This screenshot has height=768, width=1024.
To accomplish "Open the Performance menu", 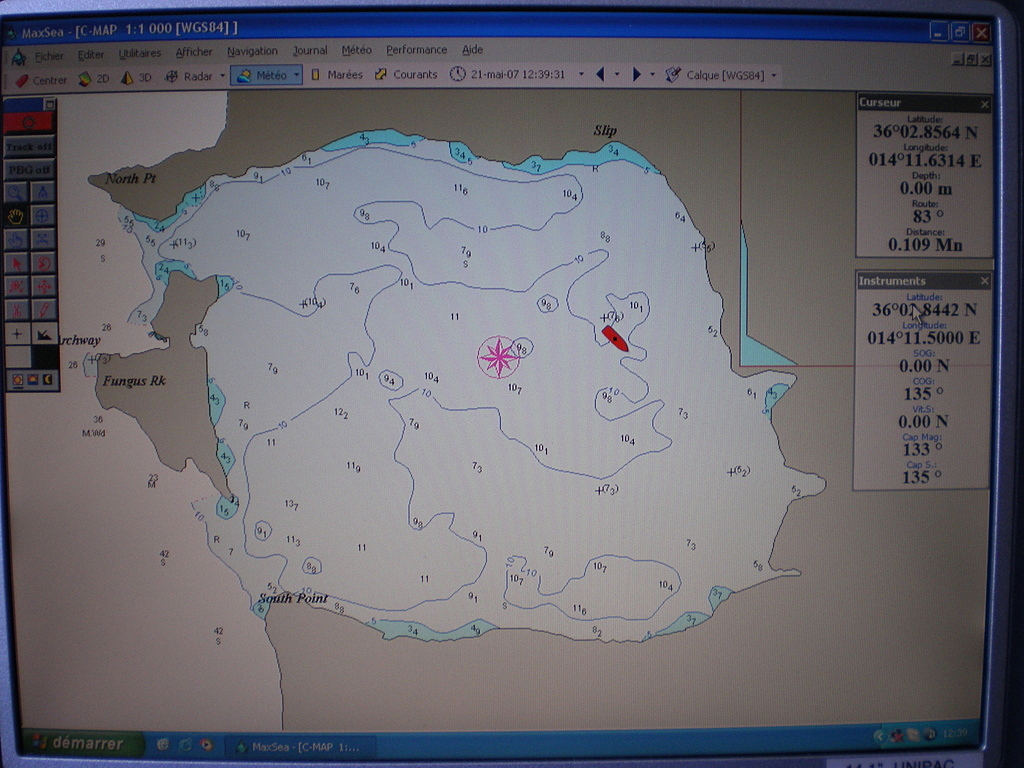I will tap(417, 50).
